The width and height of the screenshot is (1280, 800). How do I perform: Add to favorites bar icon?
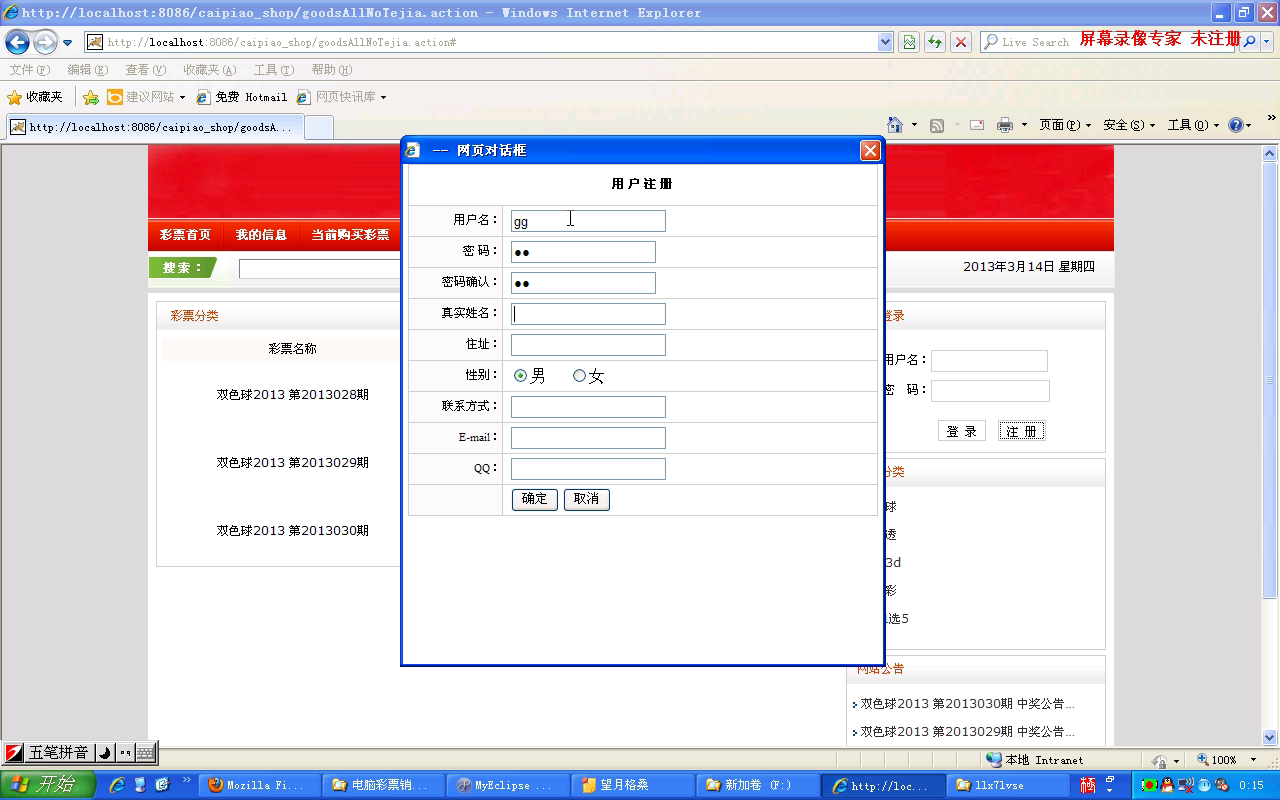91,97
